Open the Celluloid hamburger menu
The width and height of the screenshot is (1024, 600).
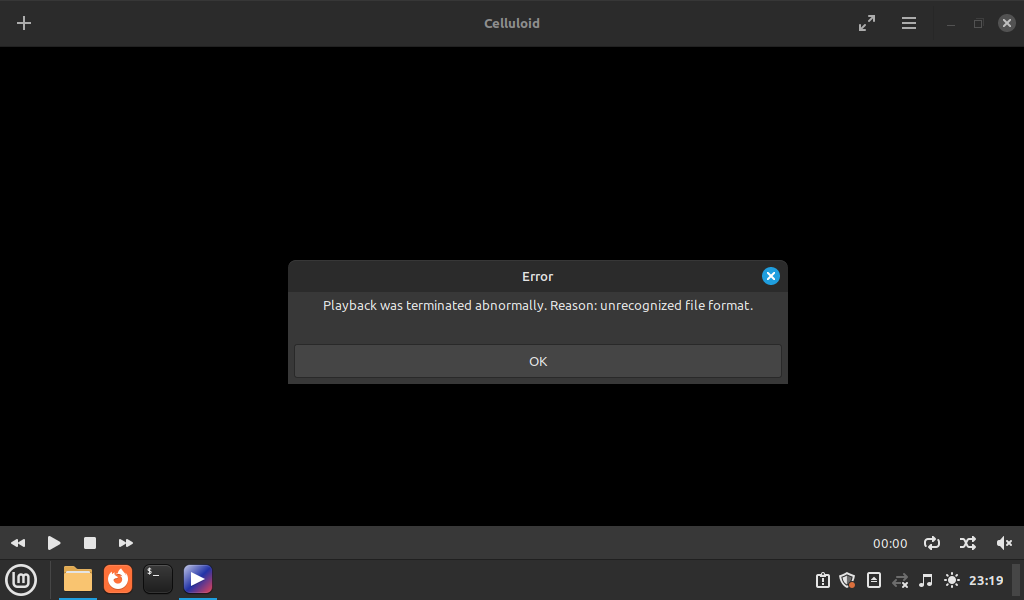[x=909, y=23]
